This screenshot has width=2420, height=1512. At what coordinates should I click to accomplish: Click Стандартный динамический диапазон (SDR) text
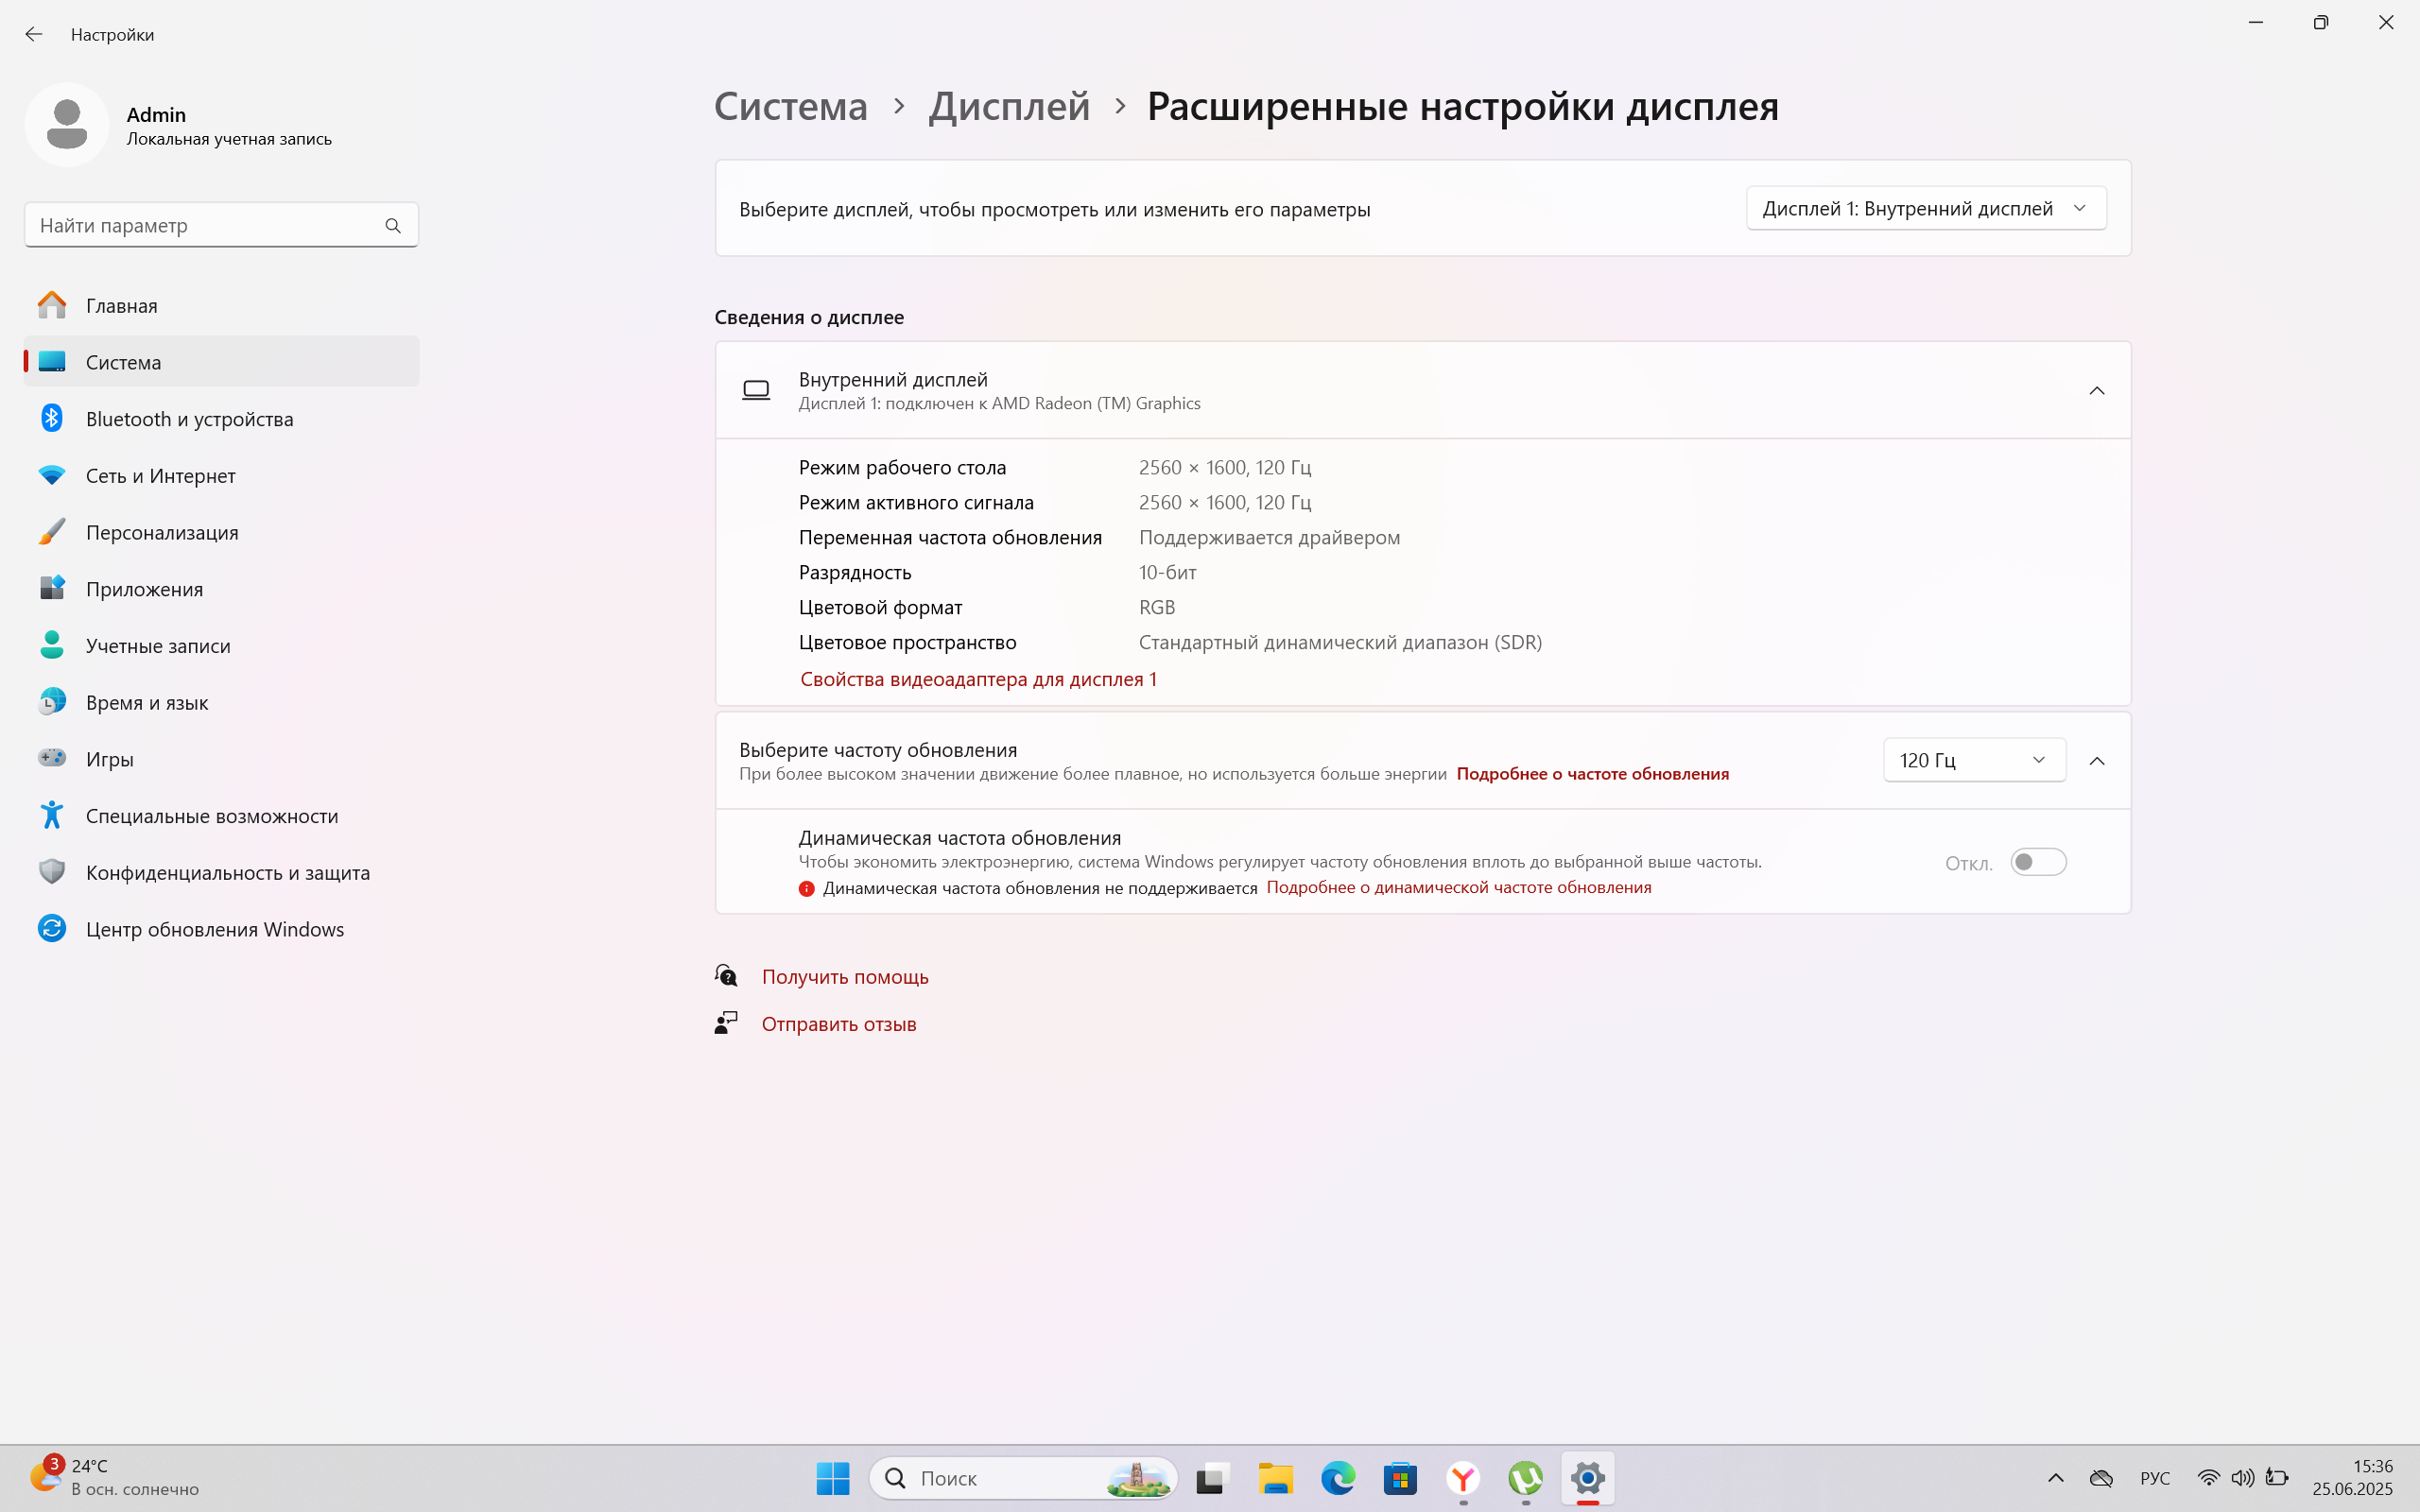tap(1340, 642)
